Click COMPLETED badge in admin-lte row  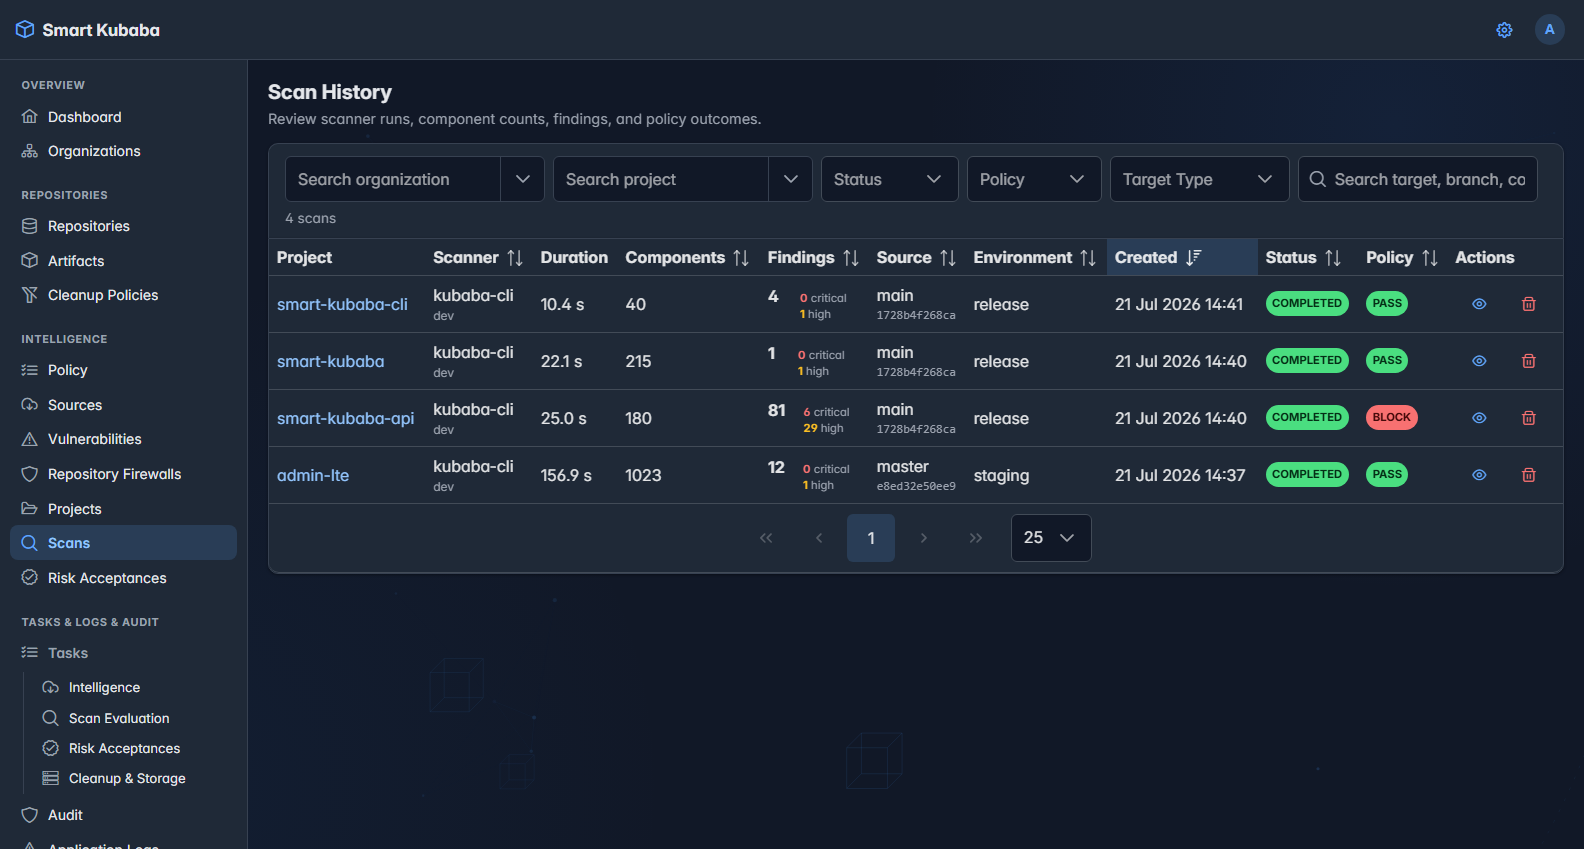1307,474
